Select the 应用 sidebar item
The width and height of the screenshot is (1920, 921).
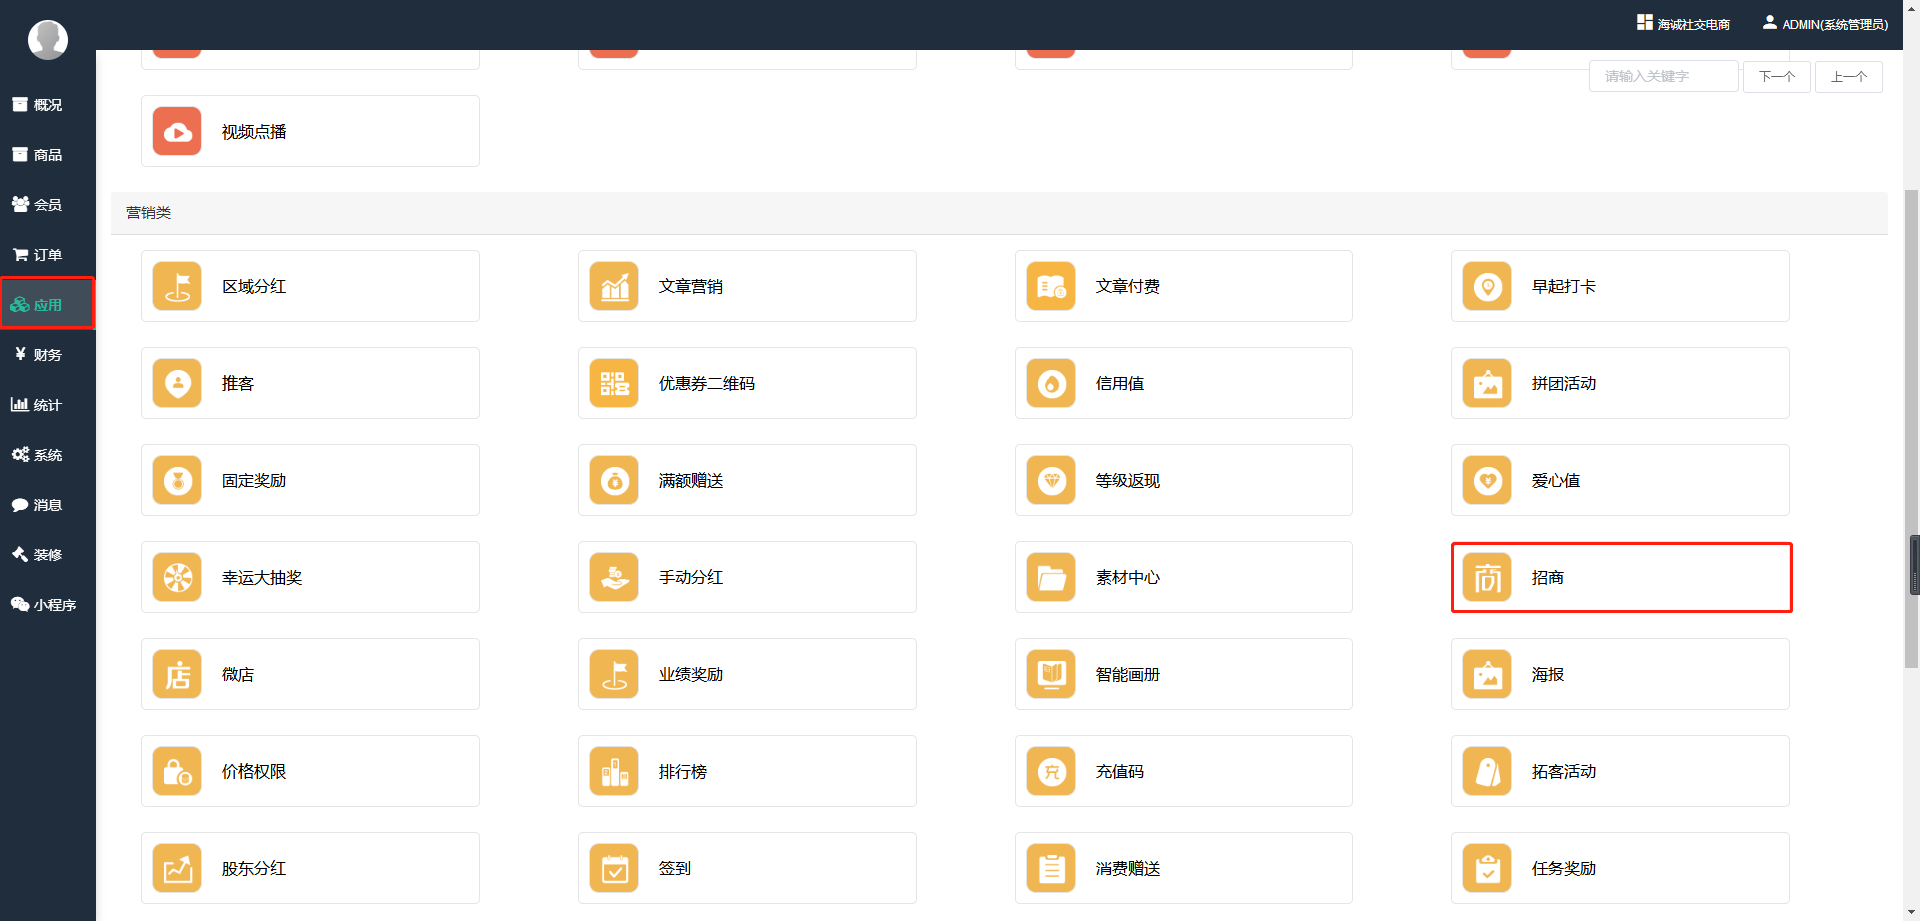pos(47,305)
